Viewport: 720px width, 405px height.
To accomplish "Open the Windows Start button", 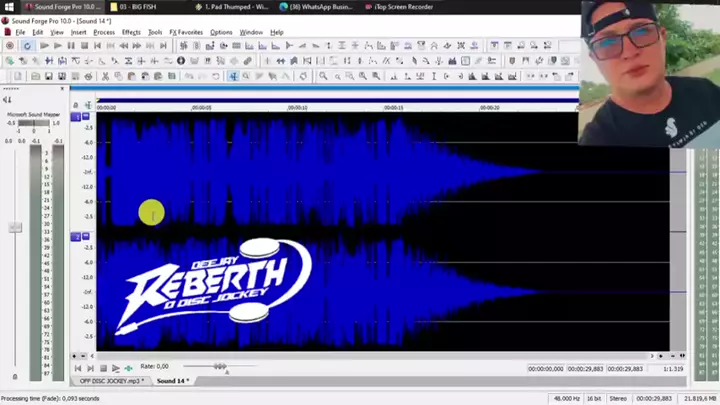I will (9, 7).
